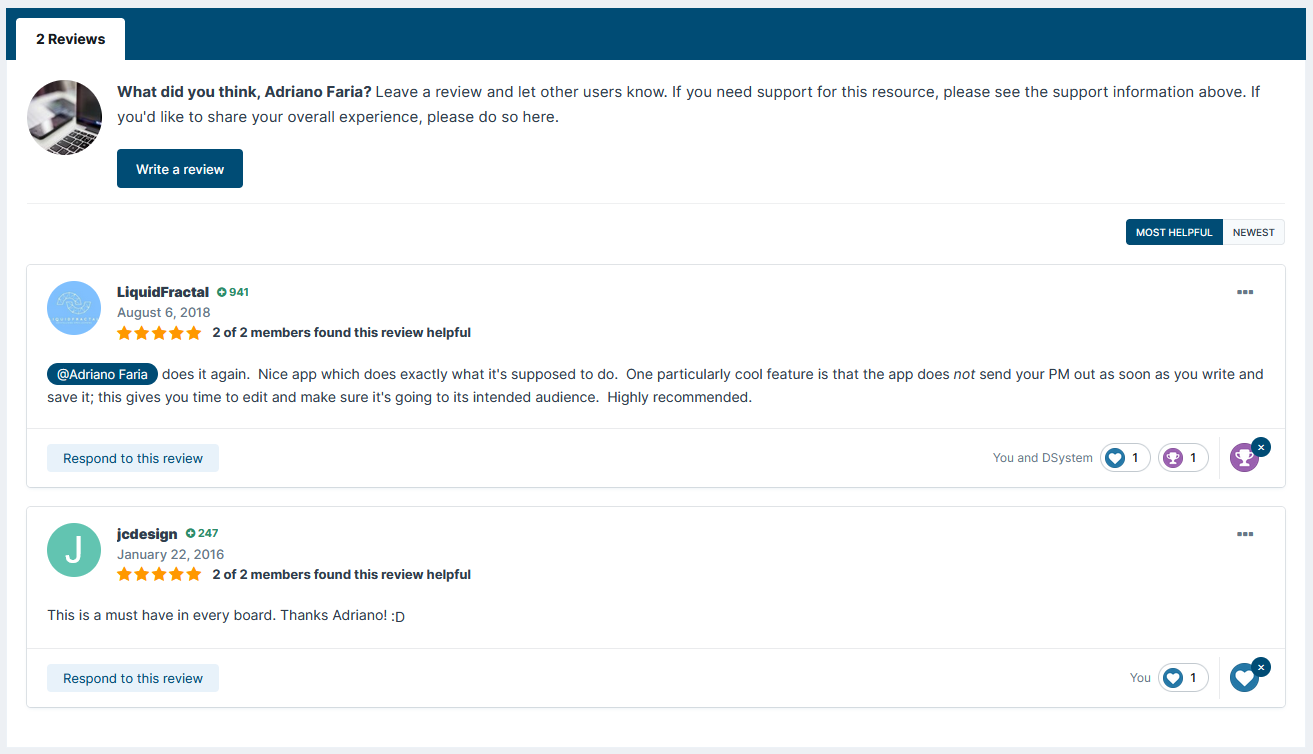Open the 2 Reviews tab

70,39
